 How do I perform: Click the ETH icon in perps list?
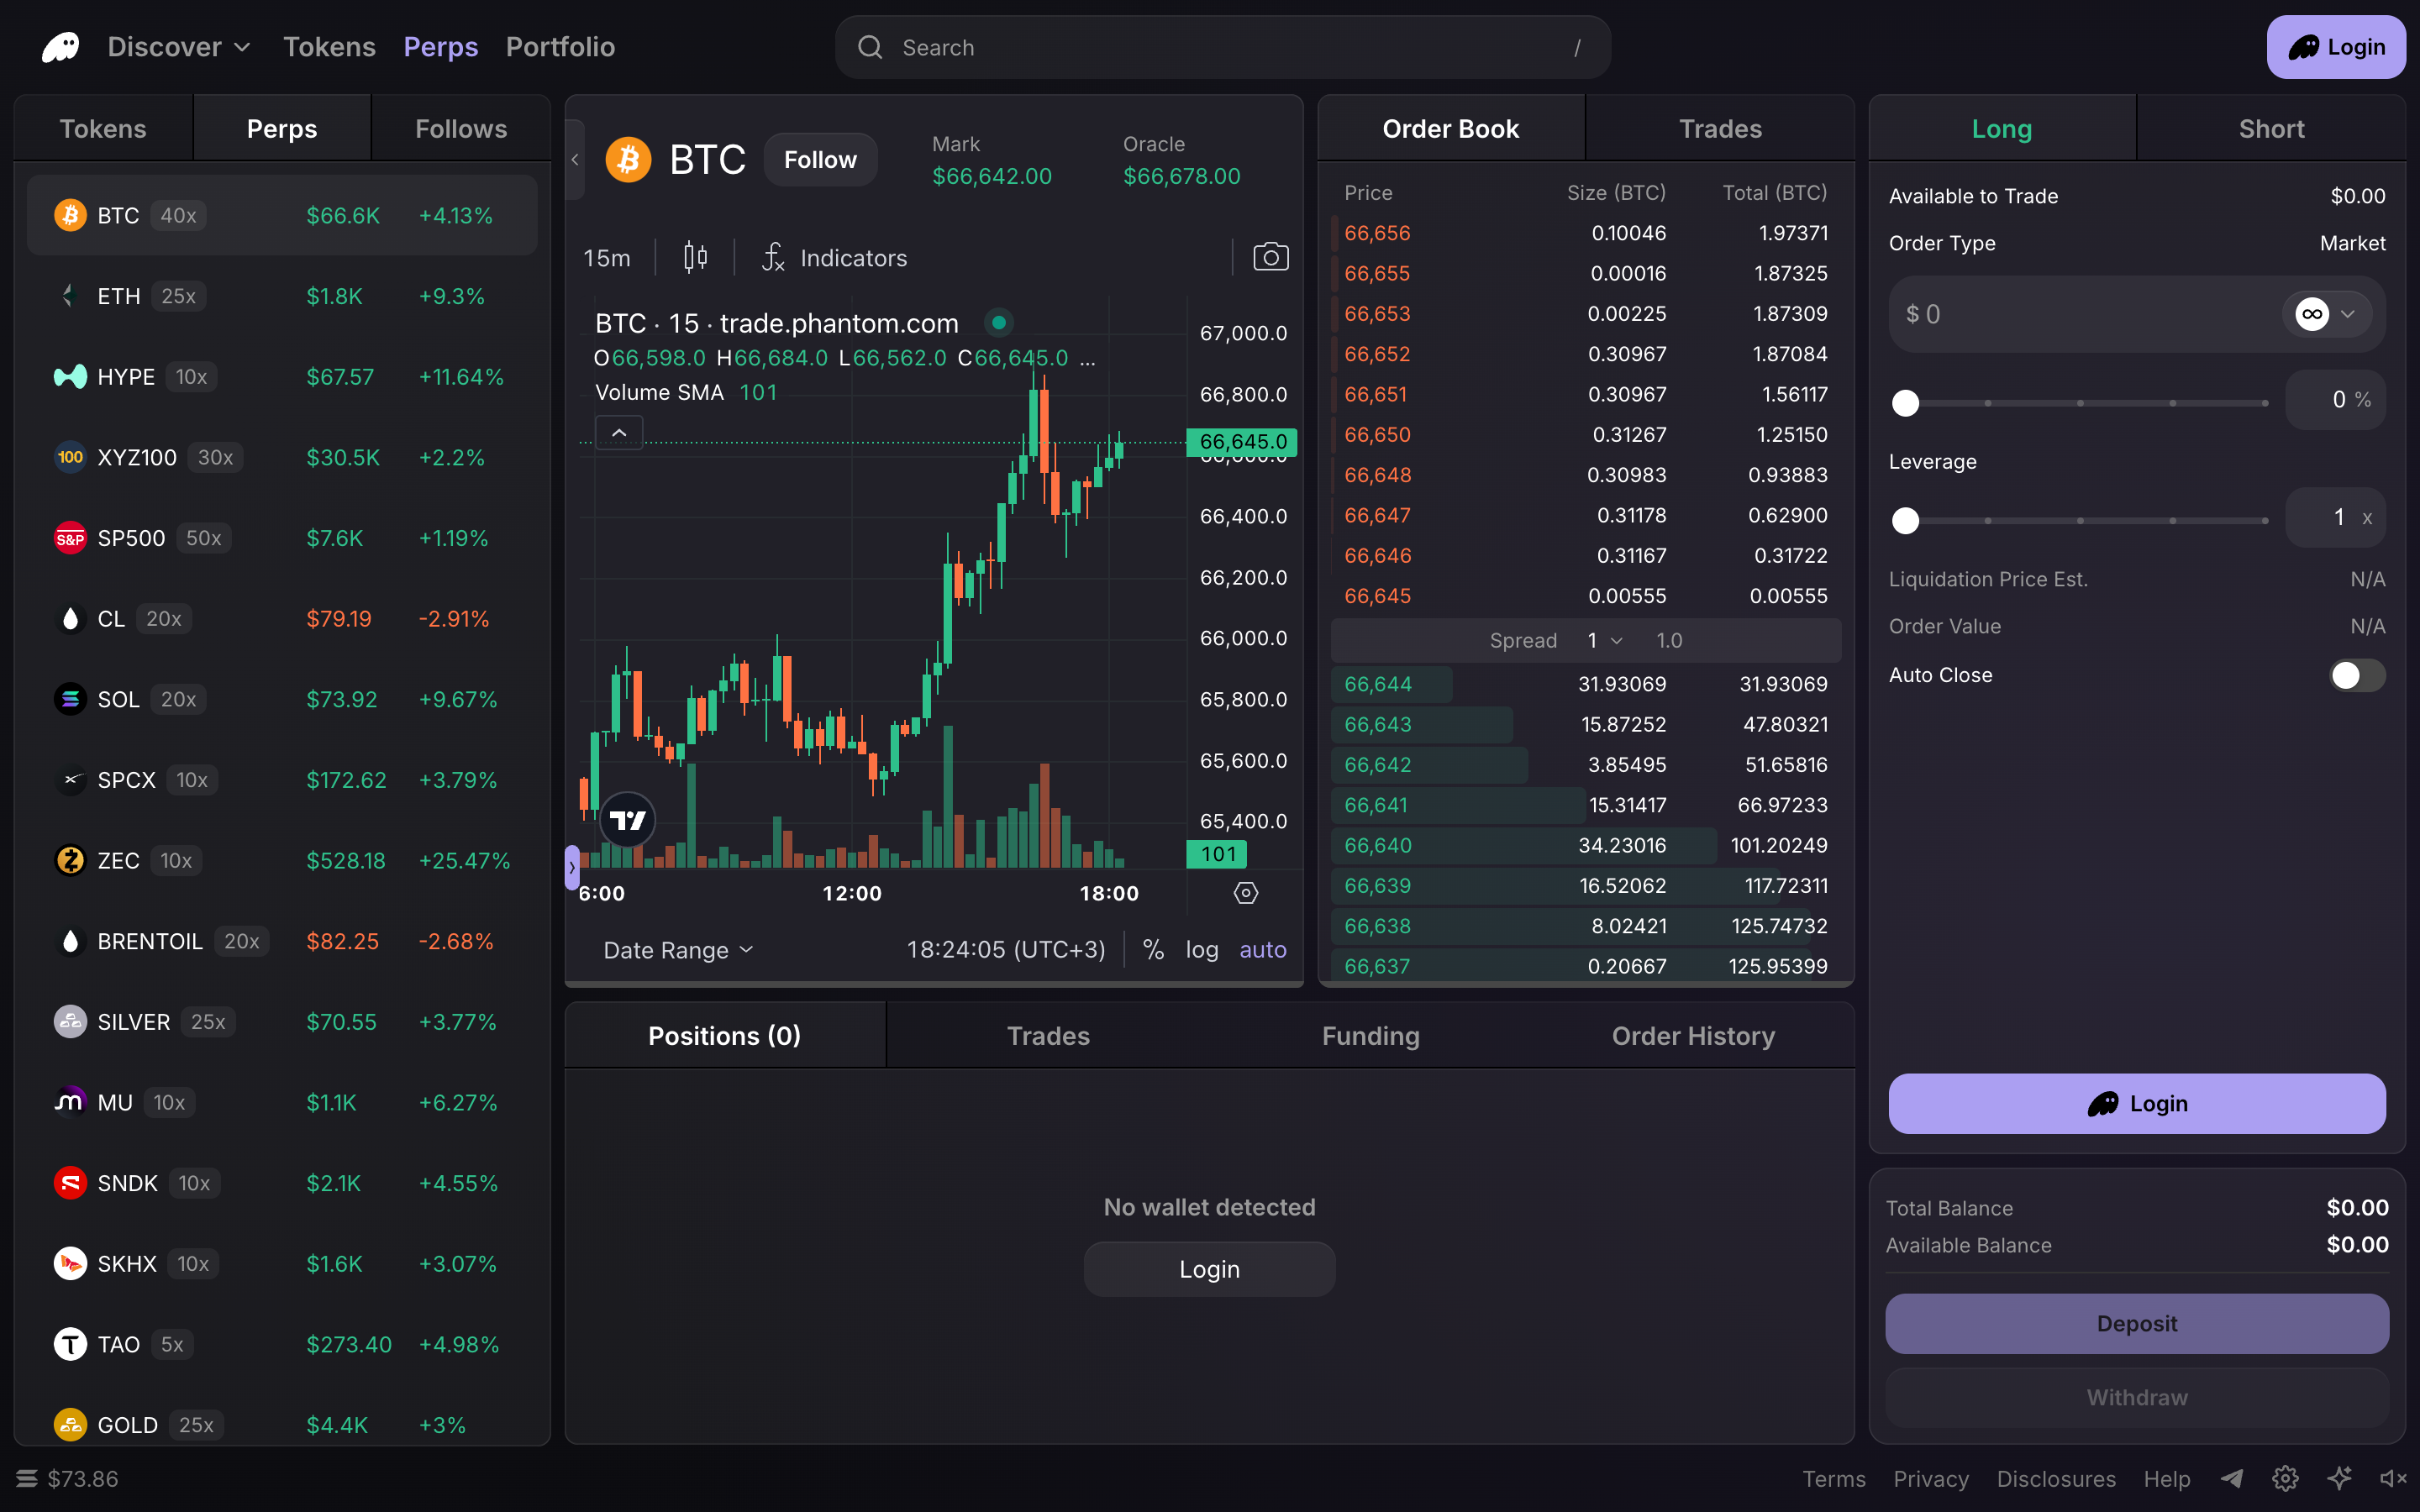pos(70,296)
